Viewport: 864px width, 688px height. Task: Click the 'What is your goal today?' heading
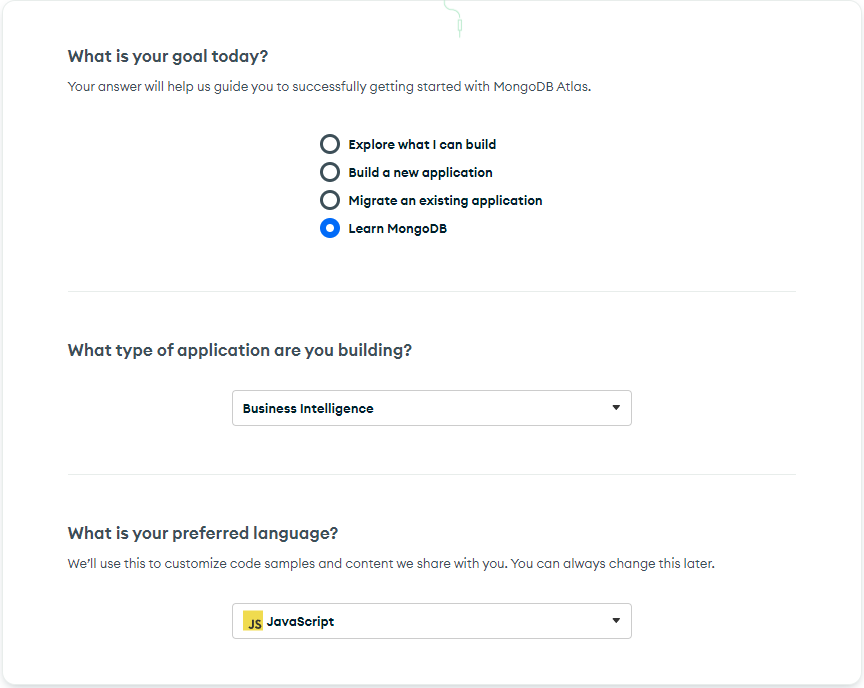pos(167,56)
